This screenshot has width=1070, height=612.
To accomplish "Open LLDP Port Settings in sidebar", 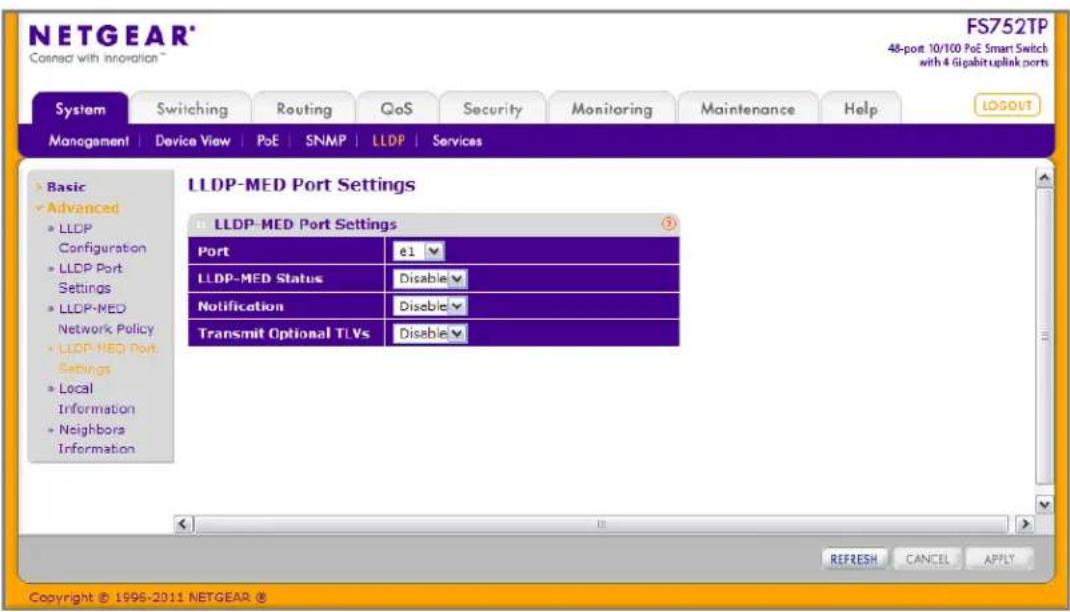I will (x=90, y=278).
